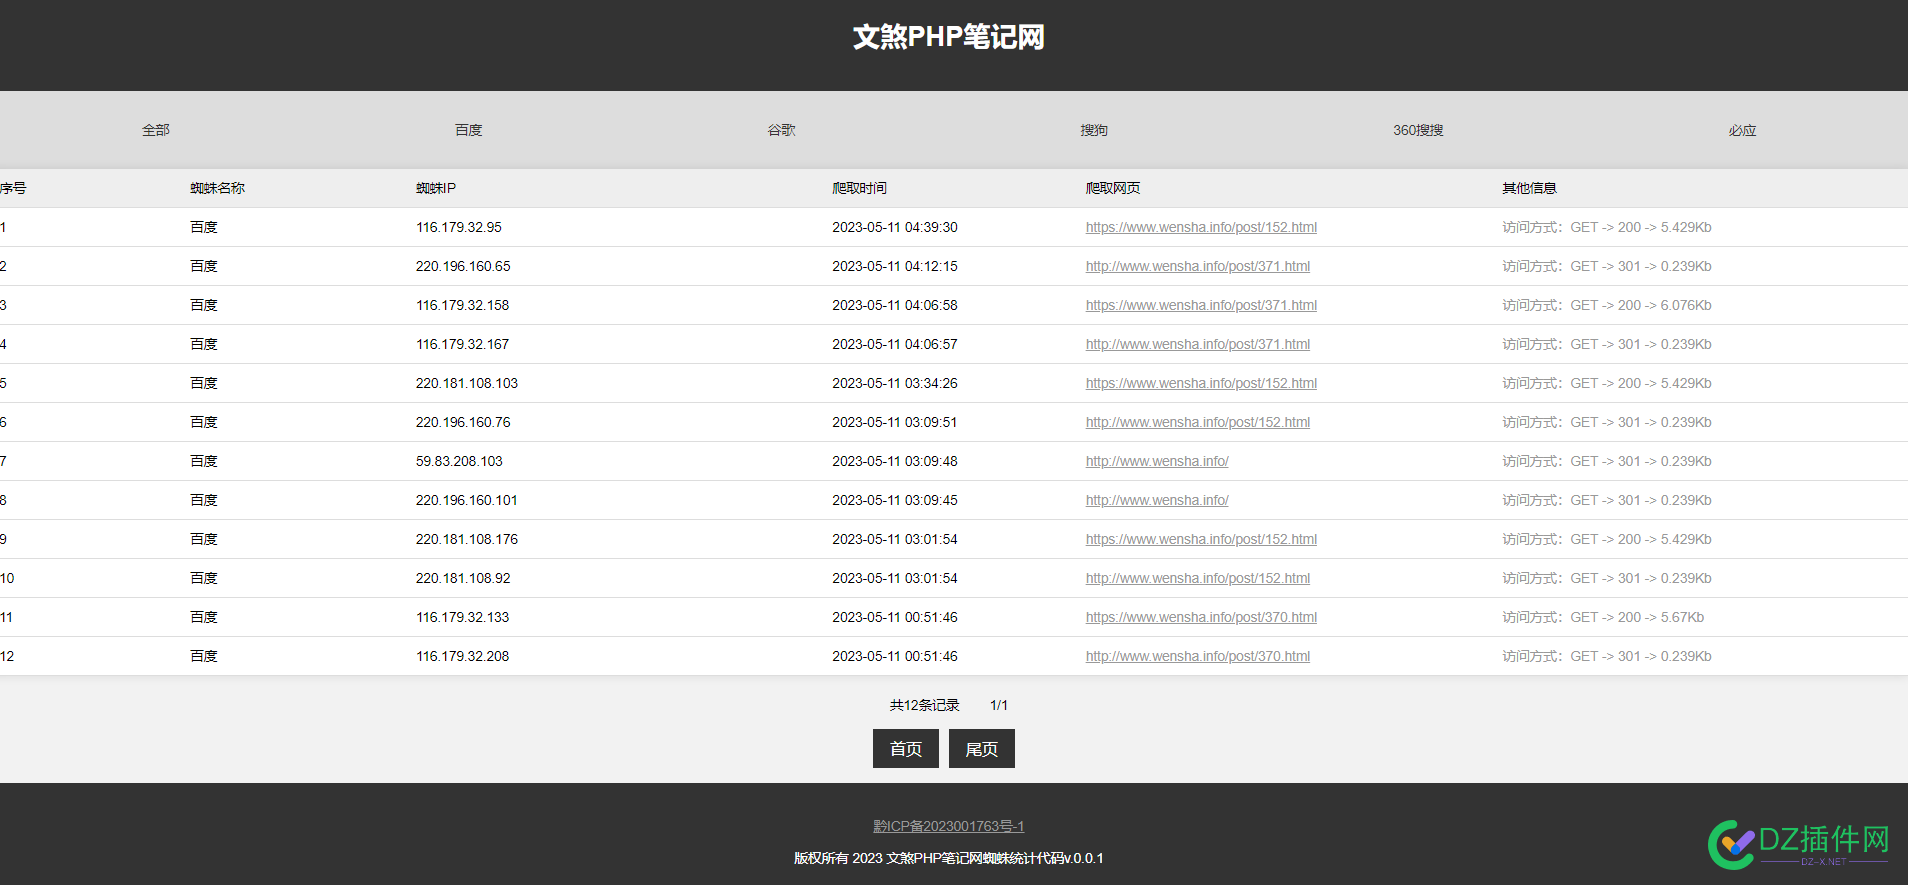Click the 1/1 page indicator
The height and width of the screenshot is (885, 1908).
(x=999, y=705)
